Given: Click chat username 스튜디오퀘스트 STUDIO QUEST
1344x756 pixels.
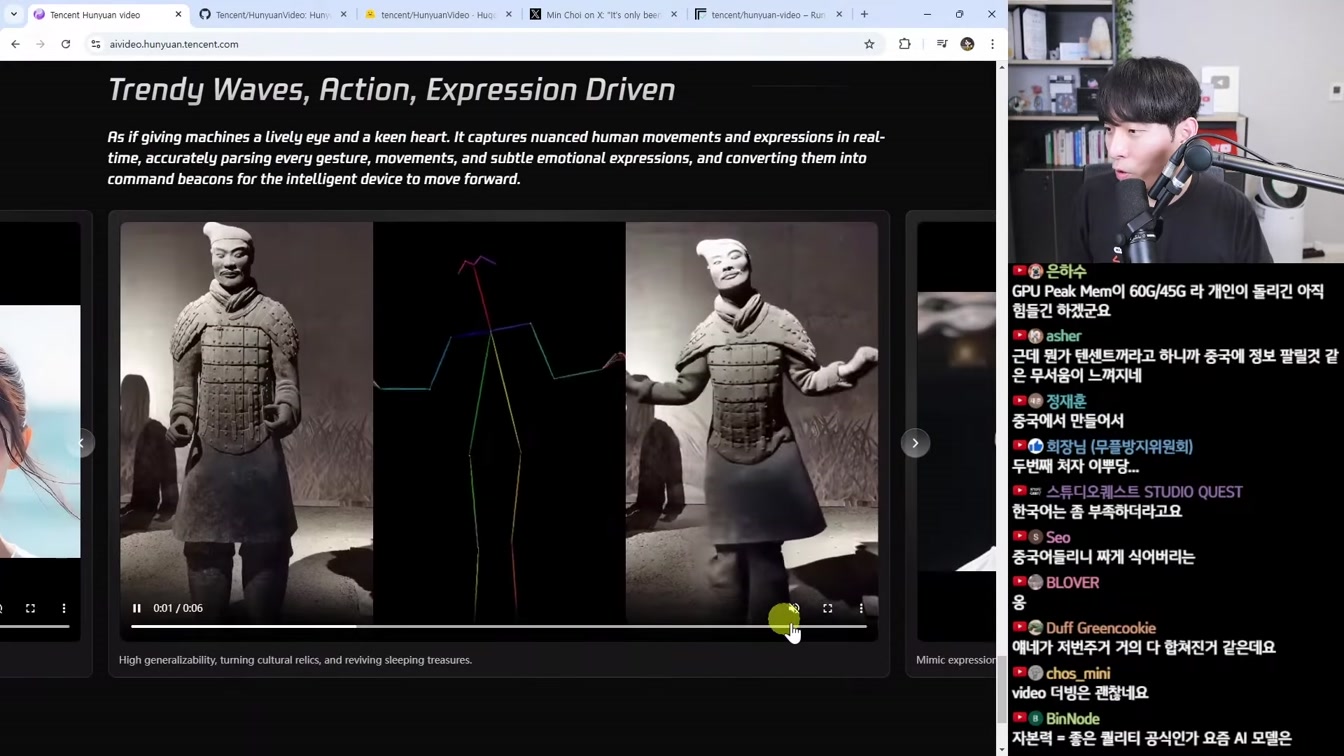Looking at the screenshot, I should pos(1144,492).
